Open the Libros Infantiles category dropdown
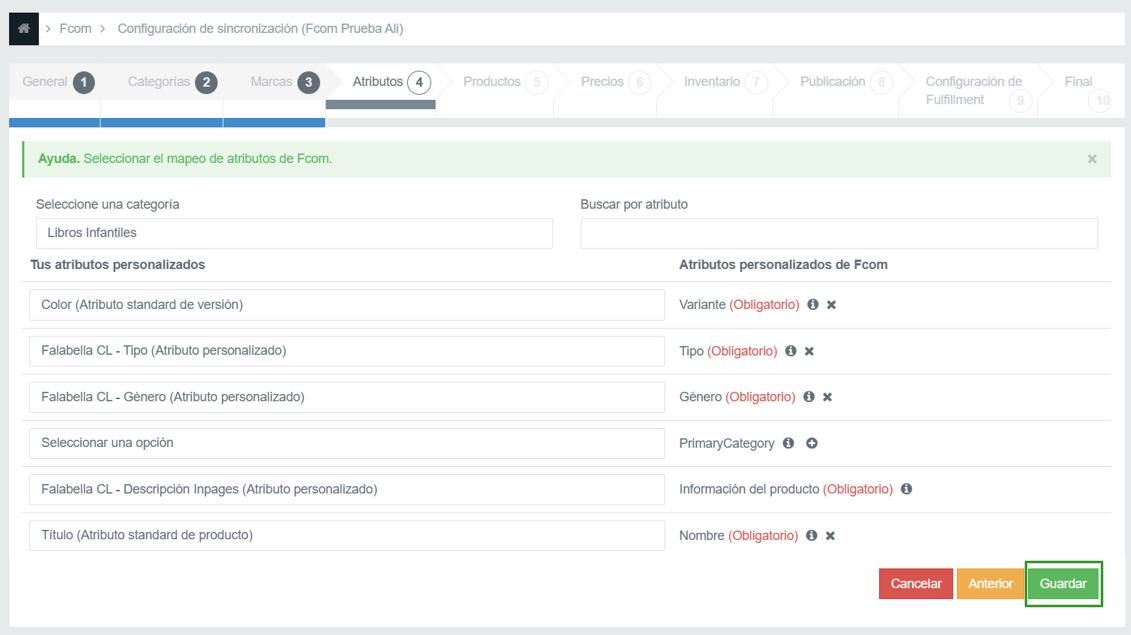Viewport: 1131px width, 635px height. point(294,233)
